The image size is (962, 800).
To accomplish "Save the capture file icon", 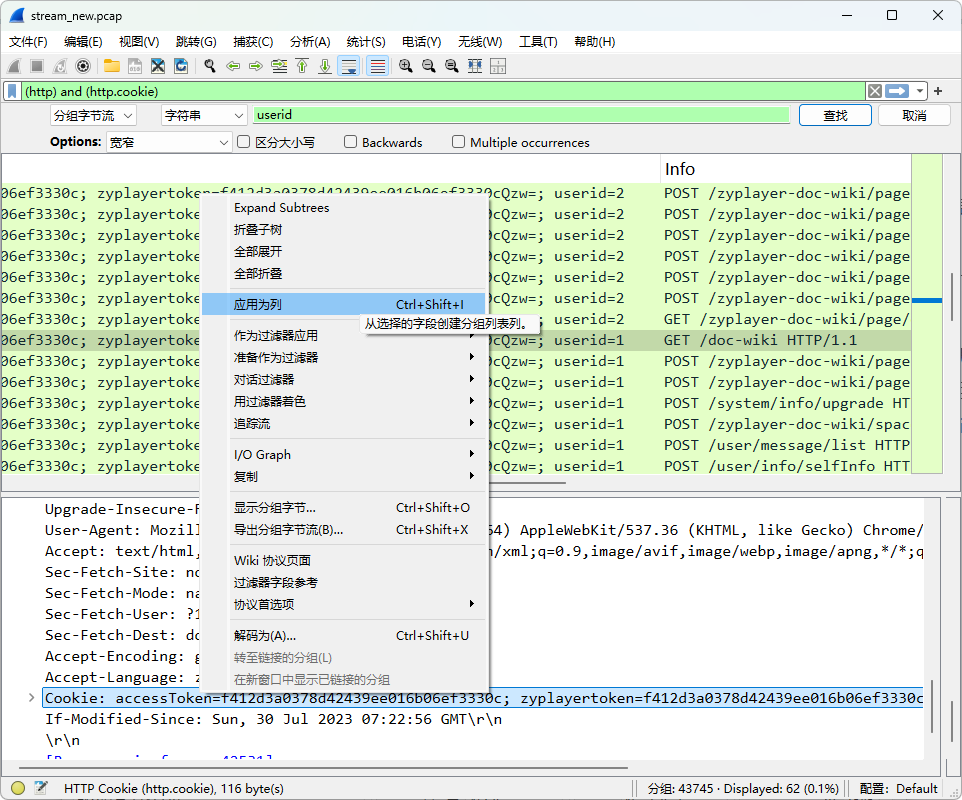I will point(135,66).
